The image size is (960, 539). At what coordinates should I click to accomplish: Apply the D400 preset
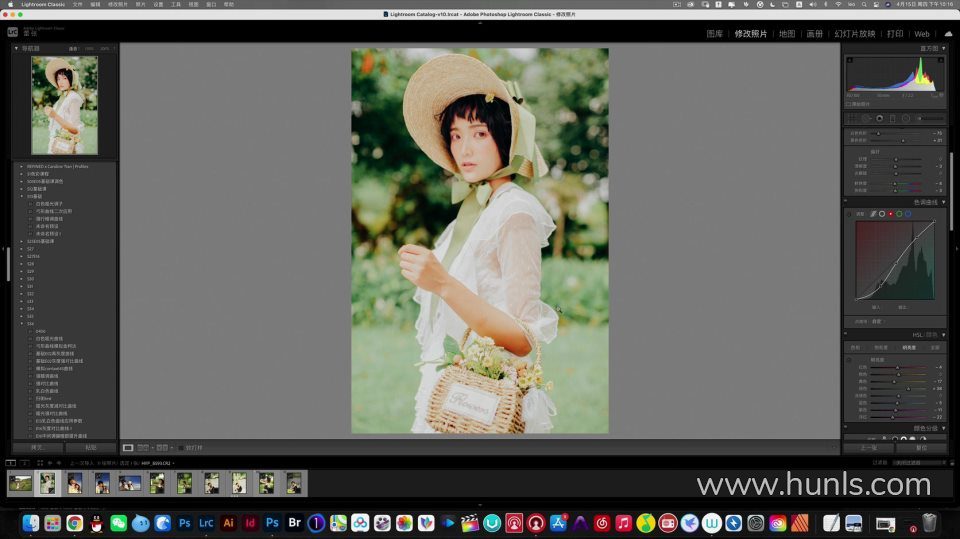40,331
